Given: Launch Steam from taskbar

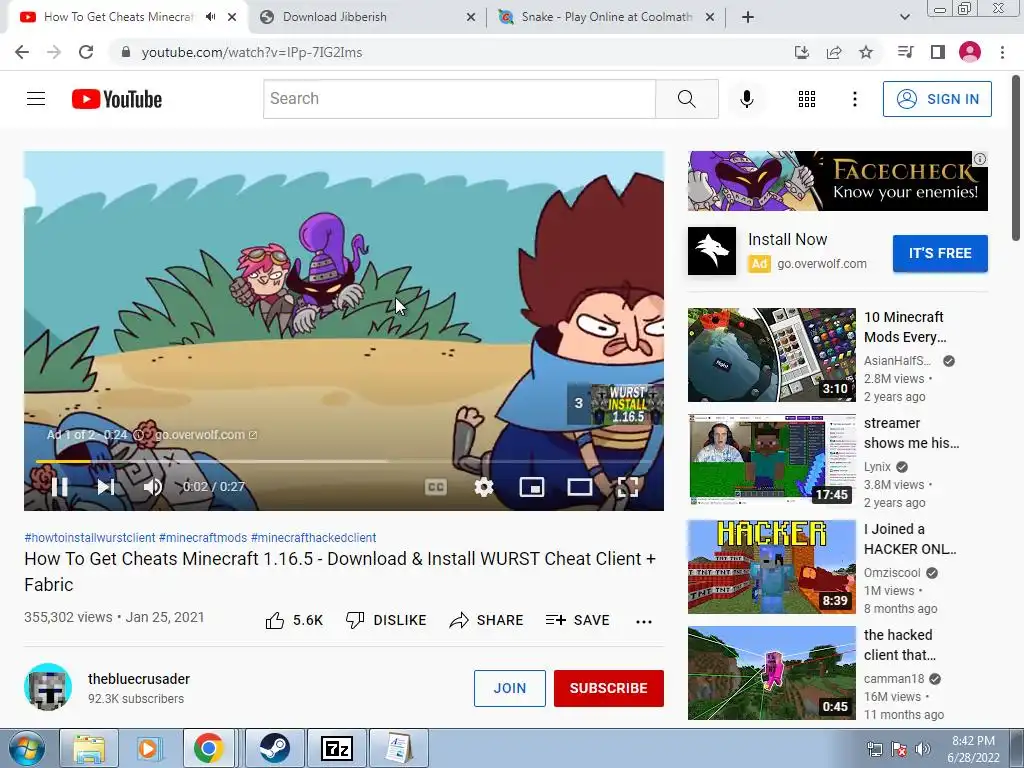Looking at the screenshot, I should [274, 748].
